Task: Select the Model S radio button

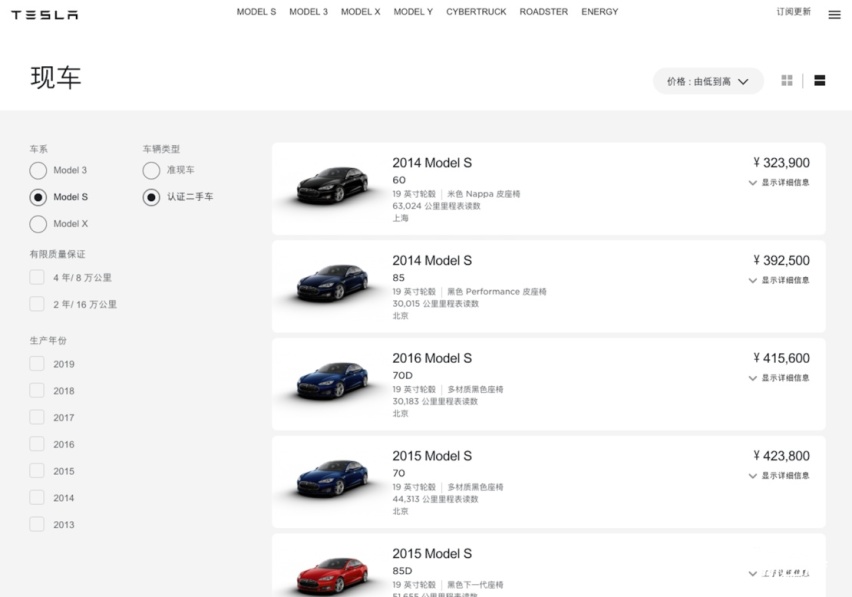Action: (38, 197)
